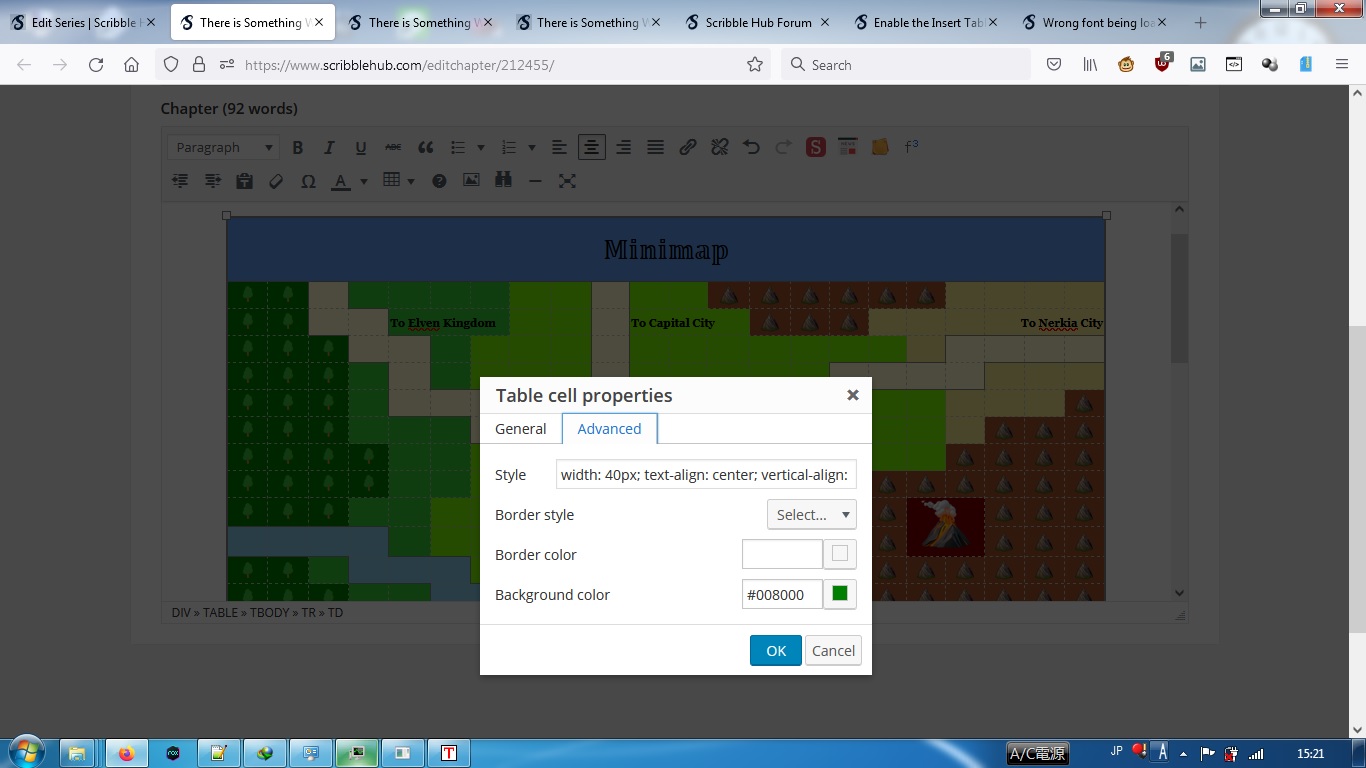Click the blockquote icon
This screenshot has height=768, width=1366.
tap(426, 148)
